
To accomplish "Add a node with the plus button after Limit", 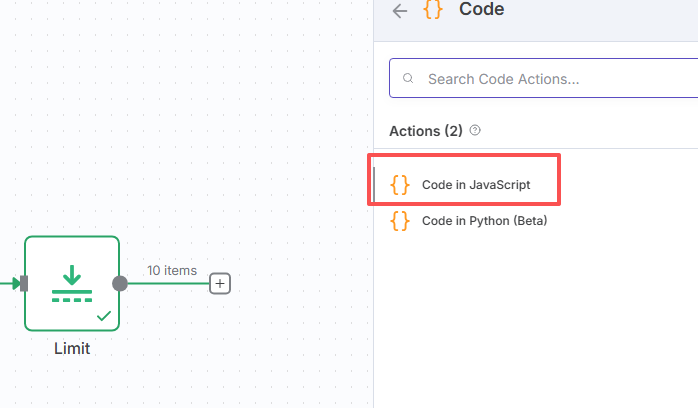I will (x=220, y=283).
